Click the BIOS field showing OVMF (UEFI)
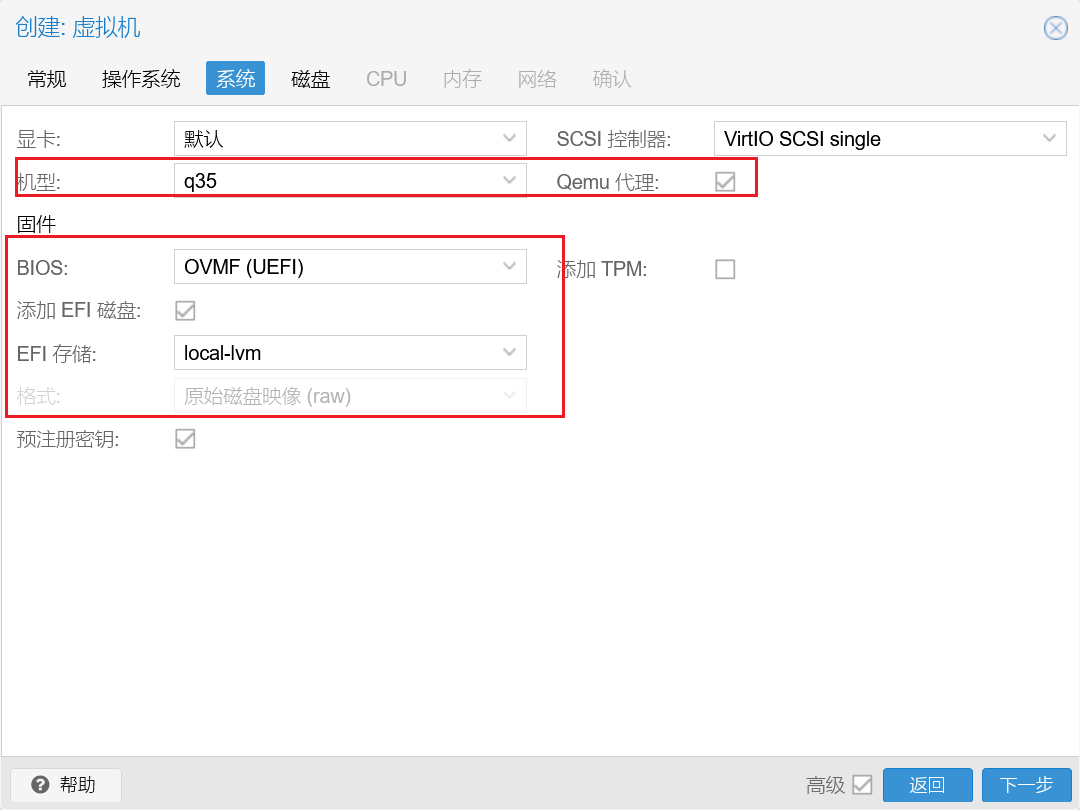Screen dimensions: 1080x810 pyautogui.click(x=350, y=267)
